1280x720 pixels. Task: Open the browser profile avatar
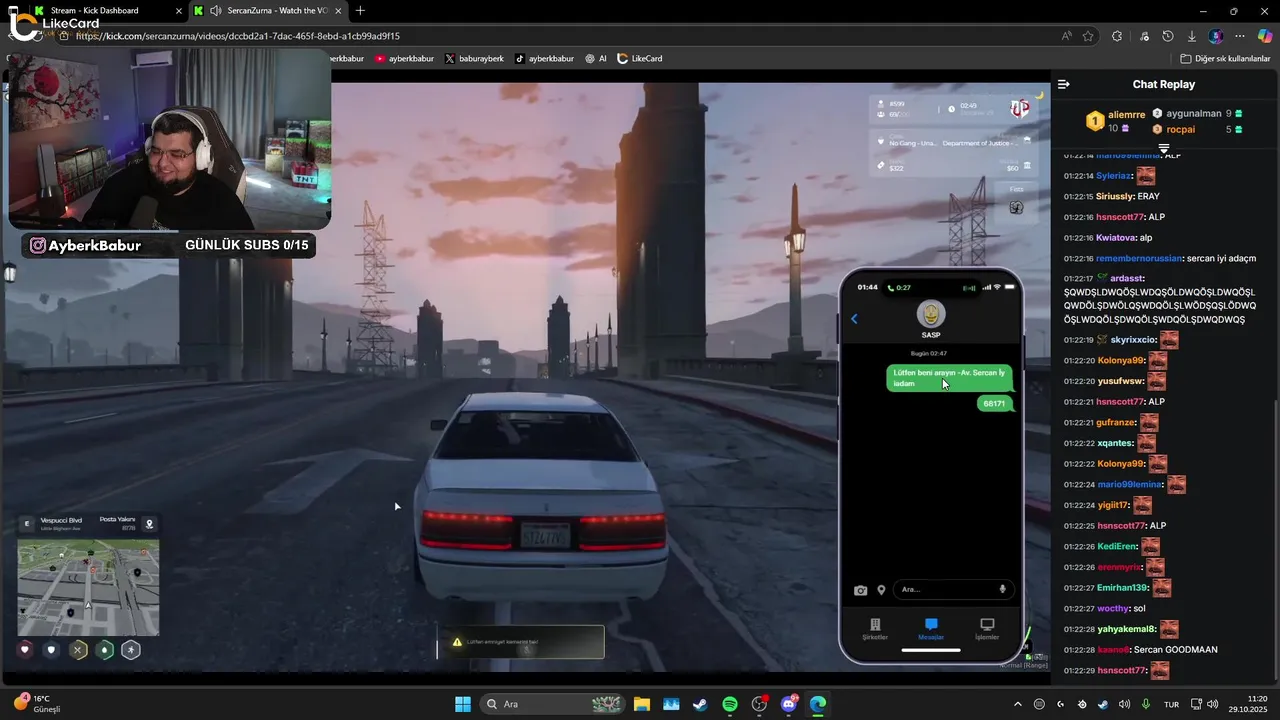point(1215,36)
